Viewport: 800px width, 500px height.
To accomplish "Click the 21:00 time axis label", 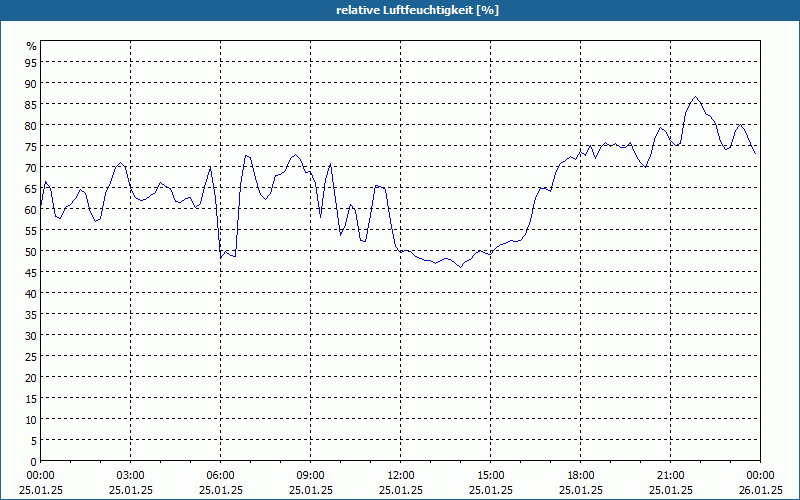I will pos(670,476).
